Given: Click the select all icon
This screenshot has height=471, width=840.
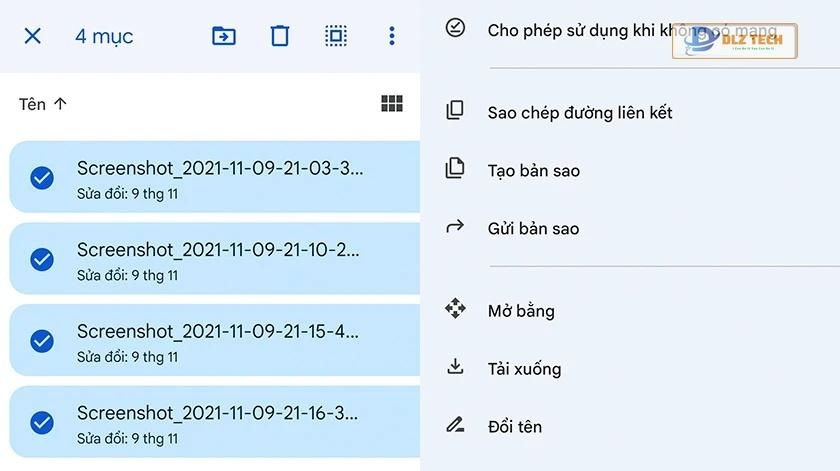Looking at the screenshot, I should click(336, 36).
